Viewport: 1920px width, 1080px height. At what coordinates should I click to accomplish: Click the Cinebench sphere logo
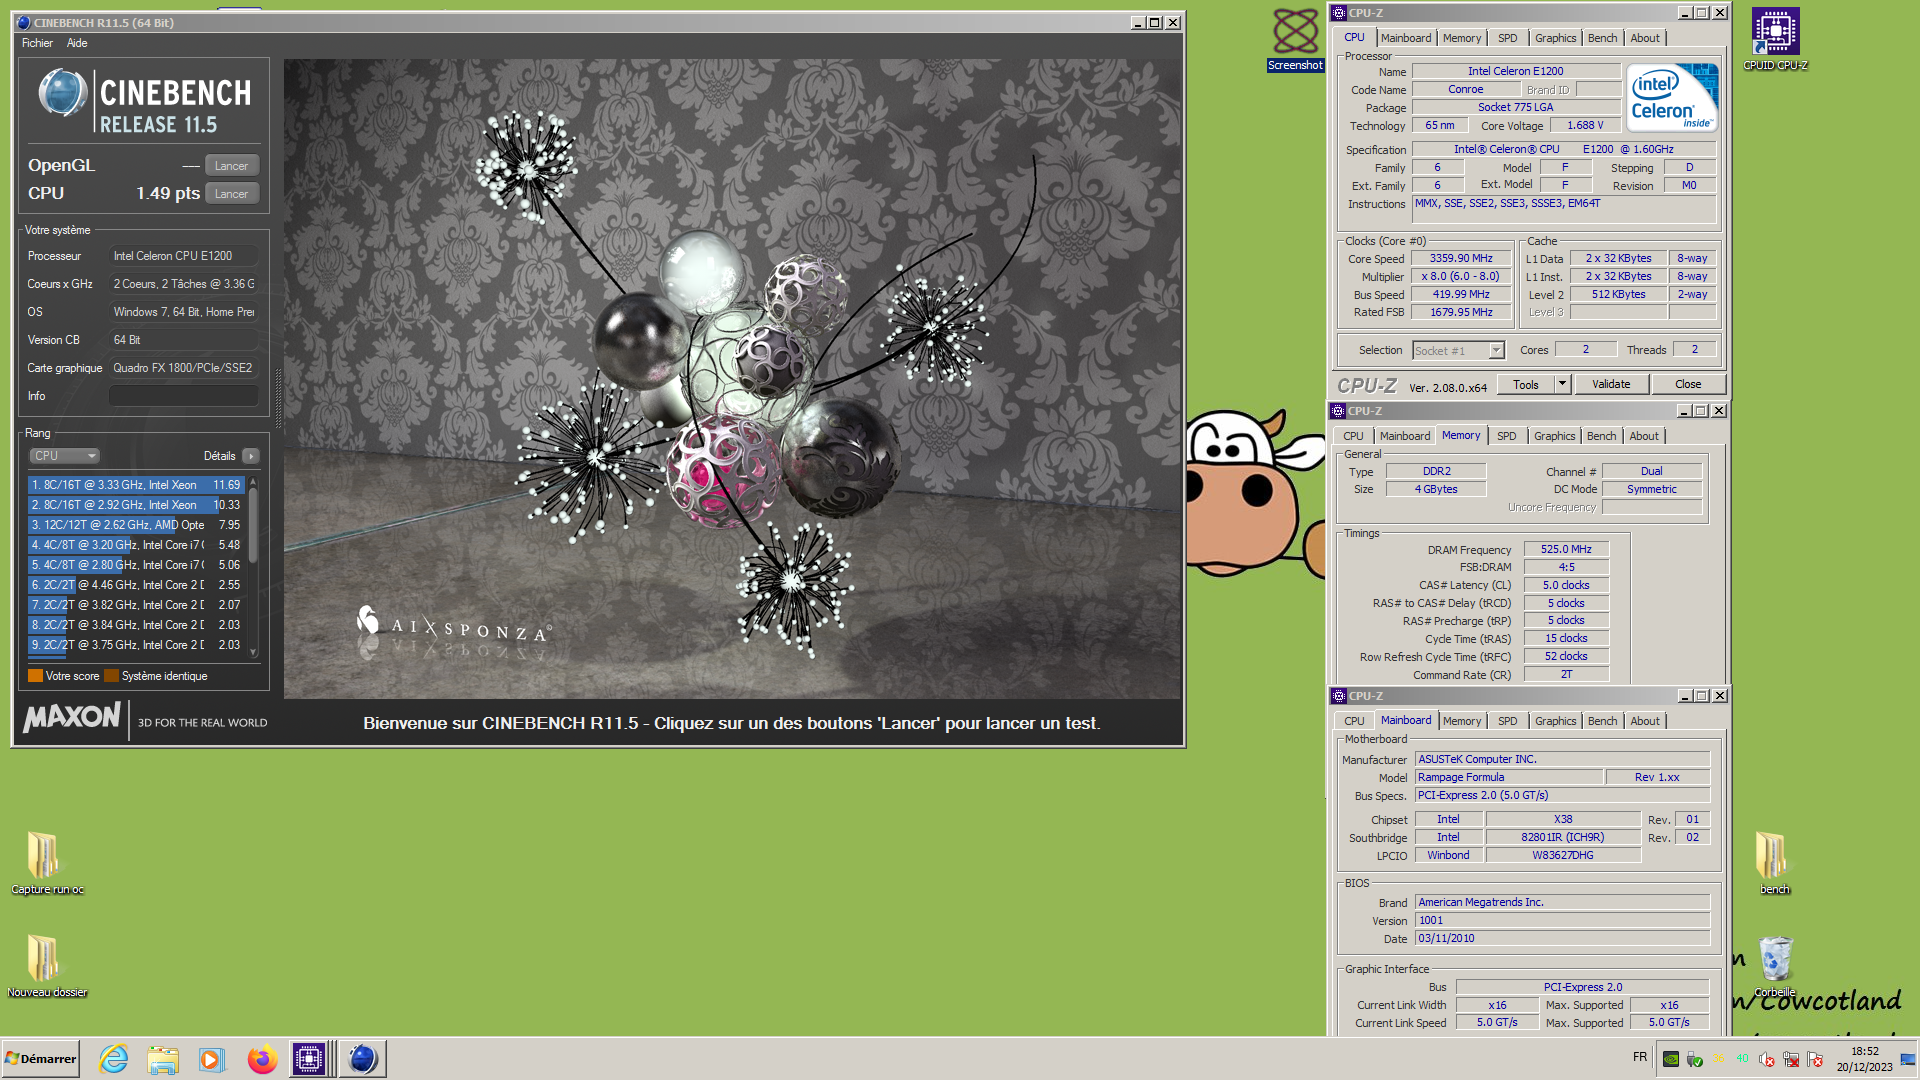63,93
